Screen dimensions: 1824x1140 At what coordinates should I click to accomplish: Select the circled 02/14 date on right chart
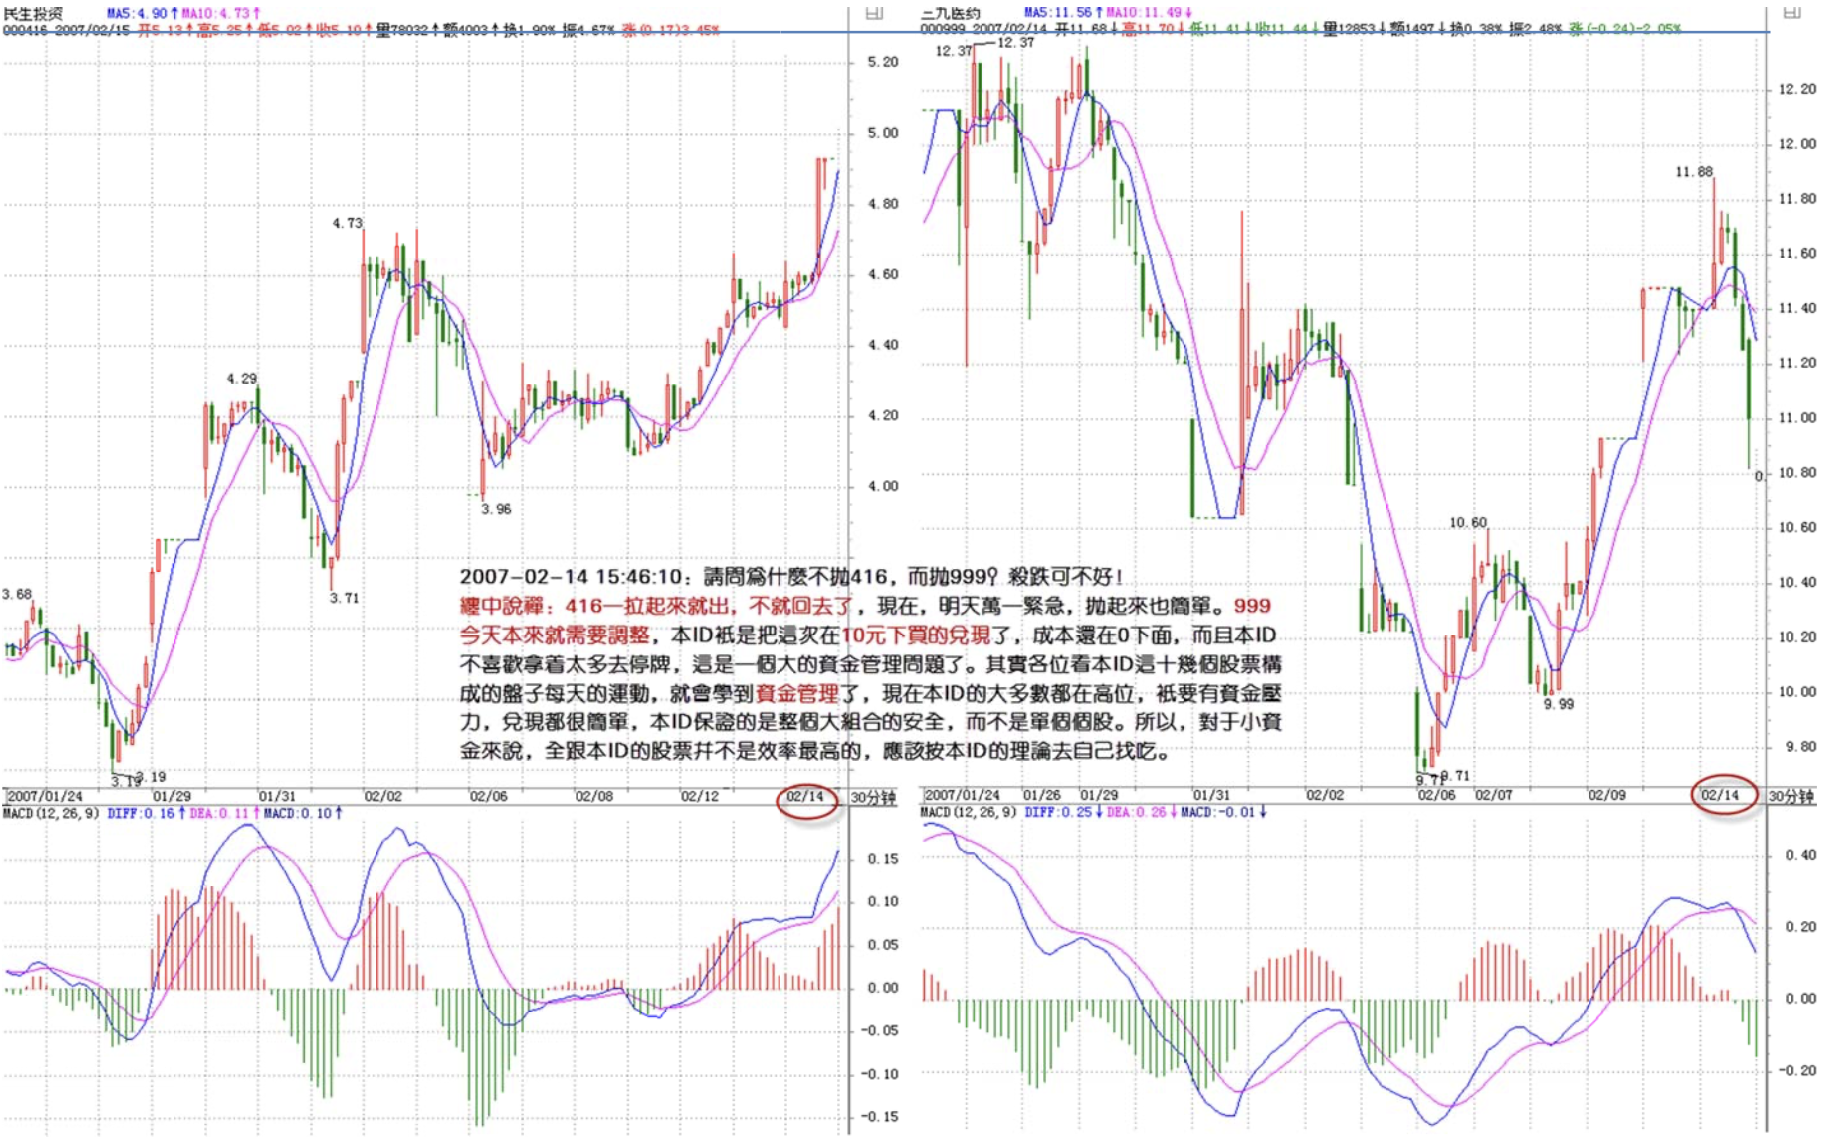1720,795
